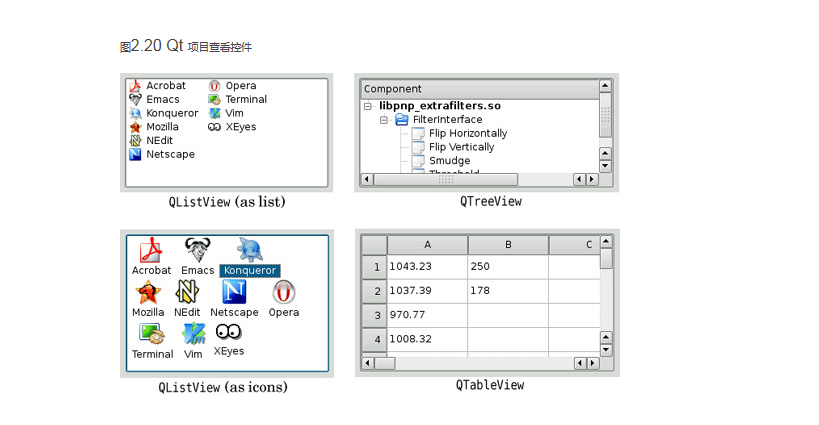The image size is (819, 425).
Task: Select the Smudge item in the tree
Action: point(449,160)
